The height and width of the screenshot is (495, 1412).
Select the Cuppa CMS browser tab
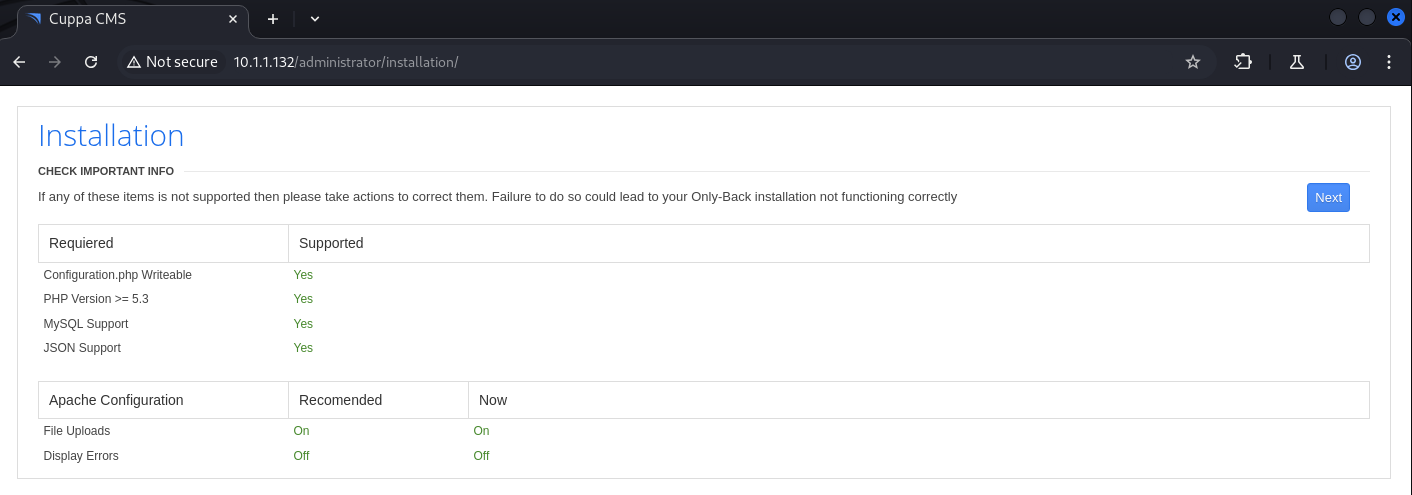pyautogui.click(x=133, y=19)
